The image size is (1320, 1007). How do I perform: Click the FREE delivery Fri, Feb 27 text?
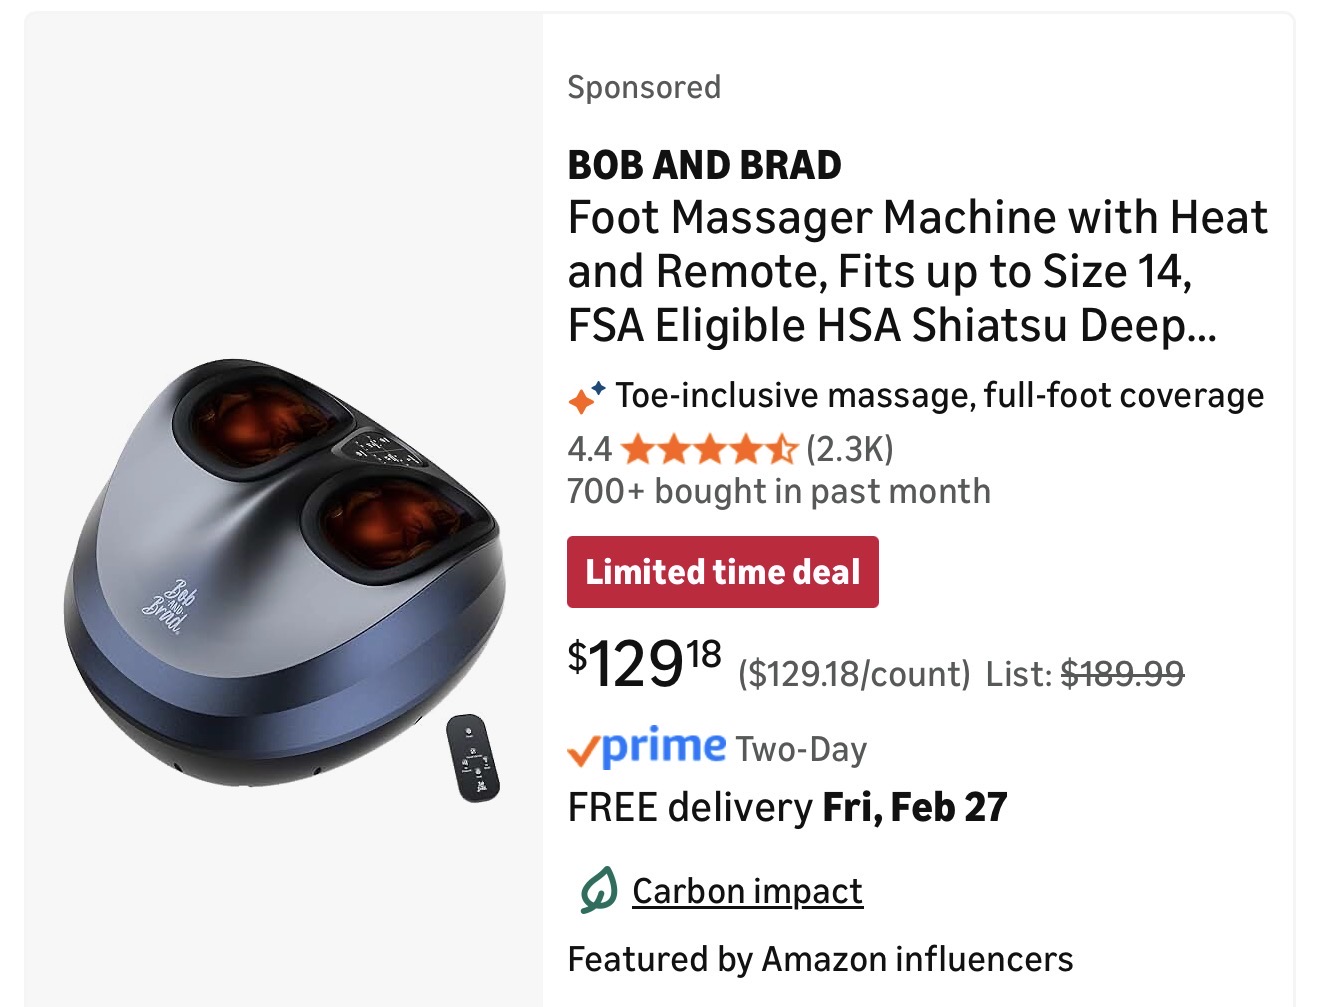[787, 808]
